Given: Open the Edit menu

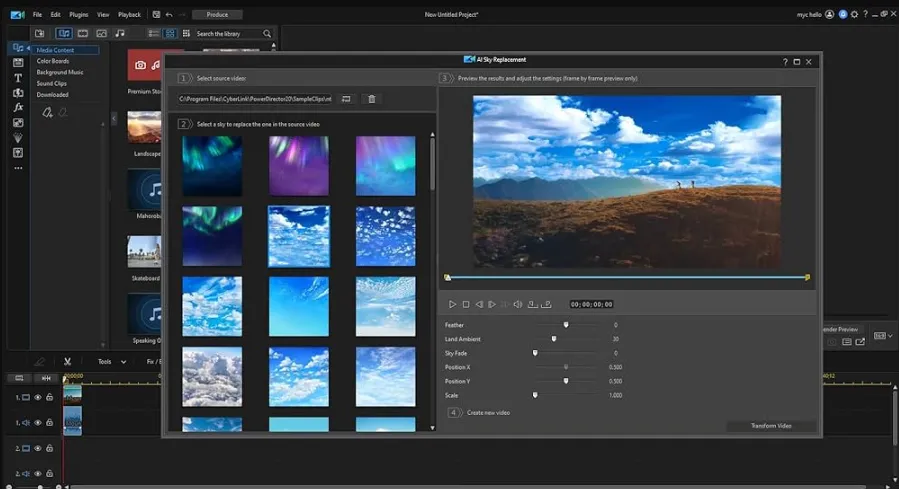Looking at the screenshot, I should [55, 15].
